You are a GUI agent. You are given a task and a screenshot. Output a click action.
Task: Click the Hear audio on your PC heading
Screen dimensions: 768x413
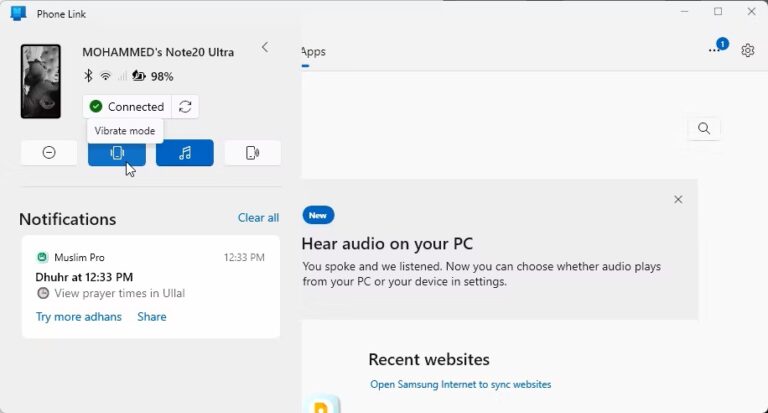pos(387,243)
